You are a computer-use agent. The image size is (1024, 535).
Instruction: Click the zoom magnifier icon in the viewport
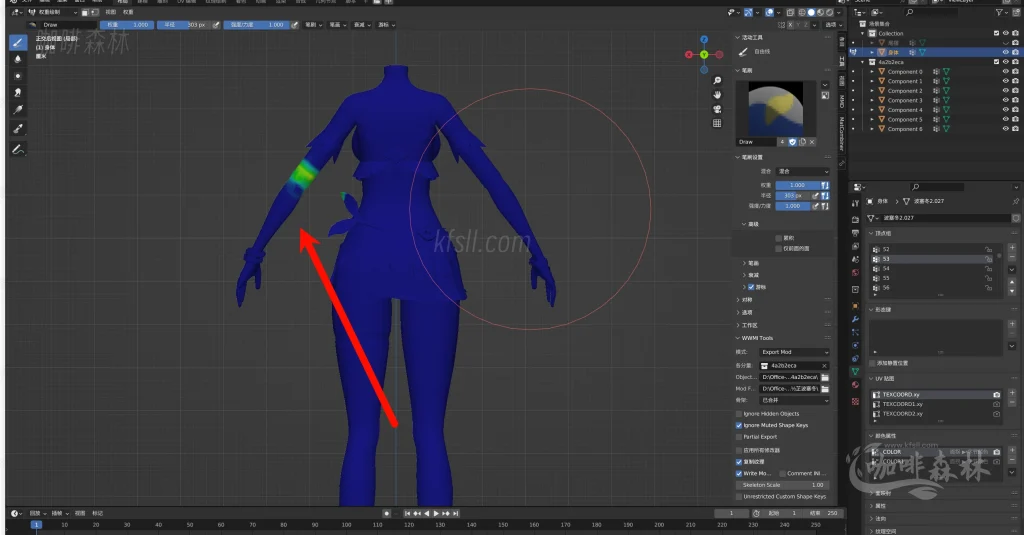tap(717, 80)
